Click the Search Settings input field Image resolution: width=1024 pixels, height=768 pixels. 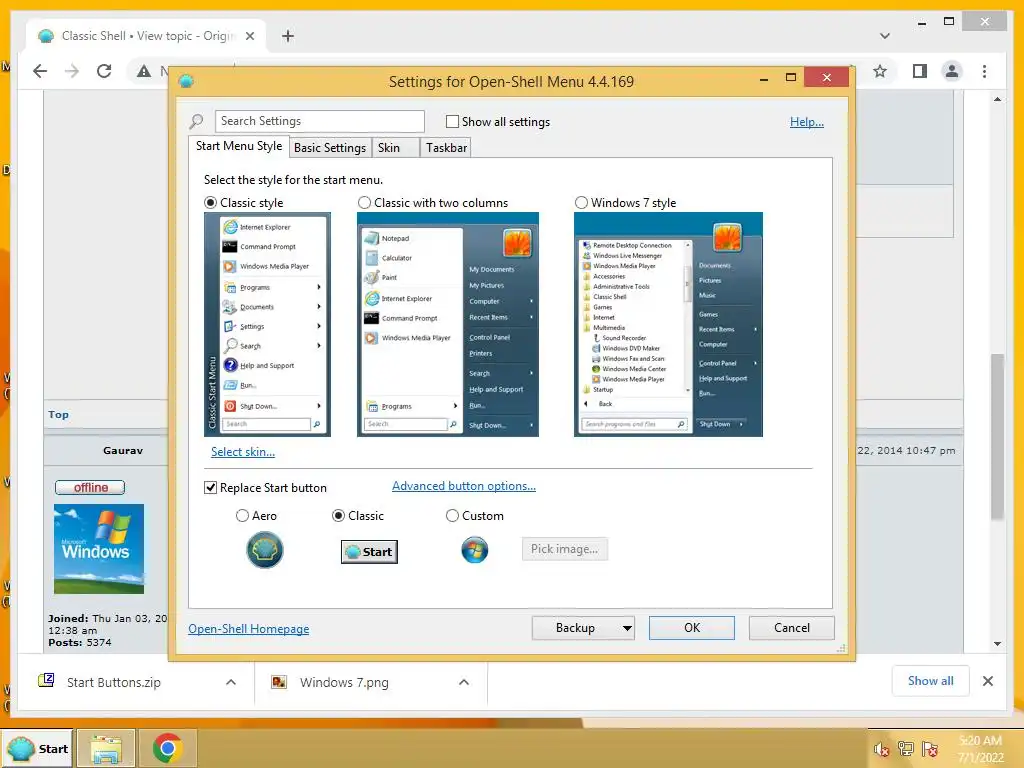[x=319, y=121]
